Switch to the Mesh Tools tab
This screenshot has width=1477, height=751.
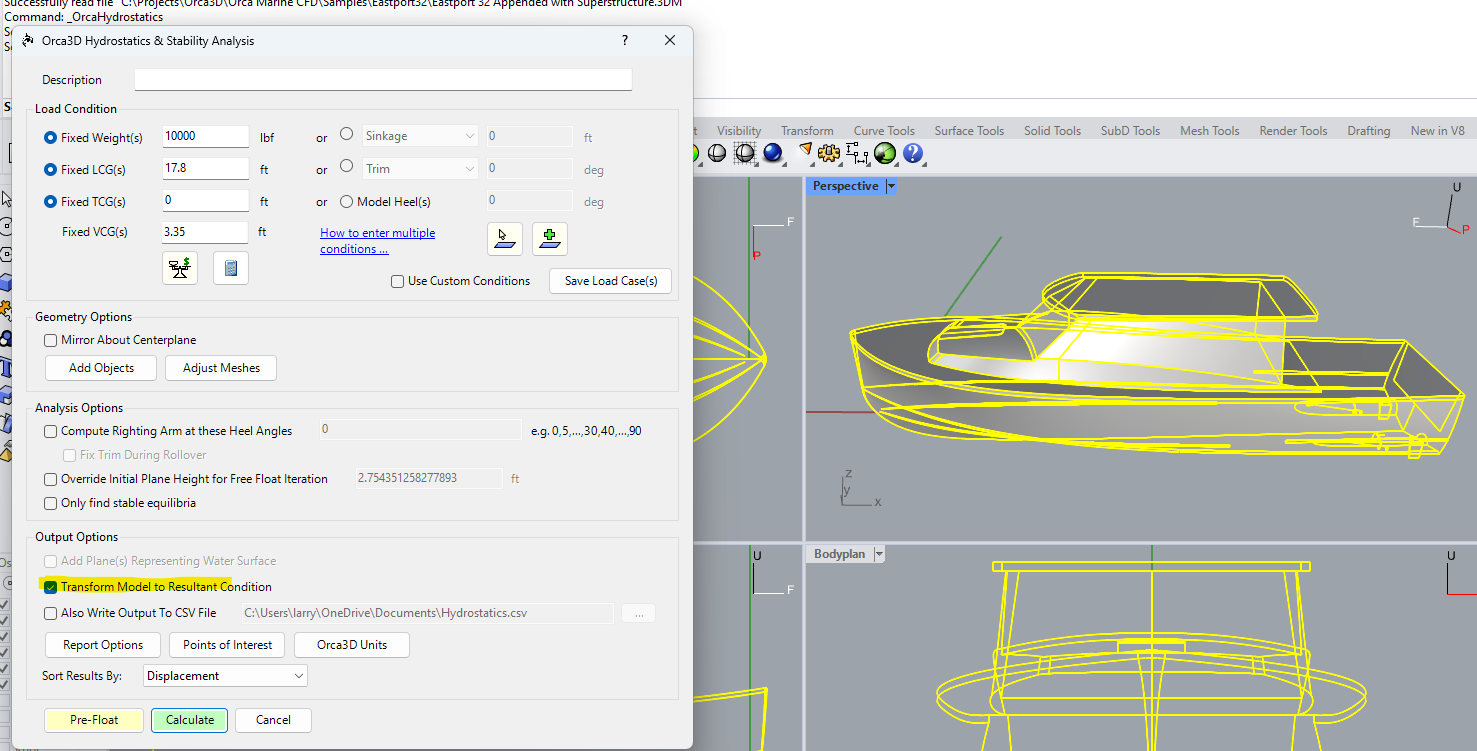click(x=1209, y=131)
